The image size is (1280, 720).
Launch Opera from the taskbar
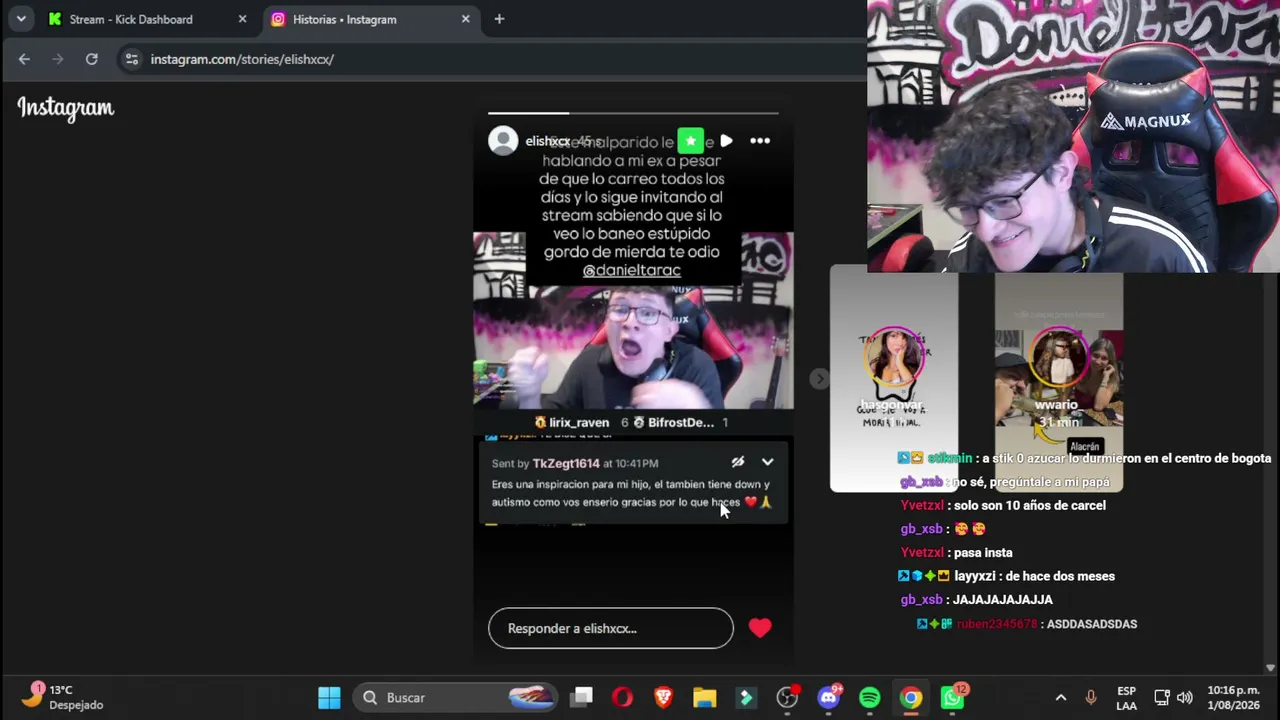pyautogui.click(x=622, y=697)
